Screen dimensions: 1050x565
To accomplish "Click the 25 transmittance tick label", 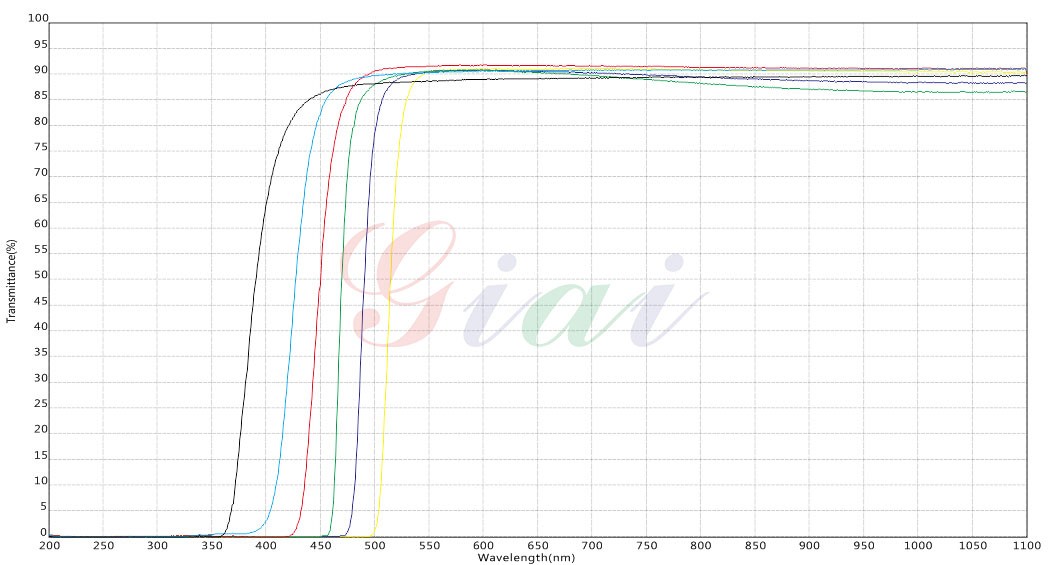I will pos(41,404).
